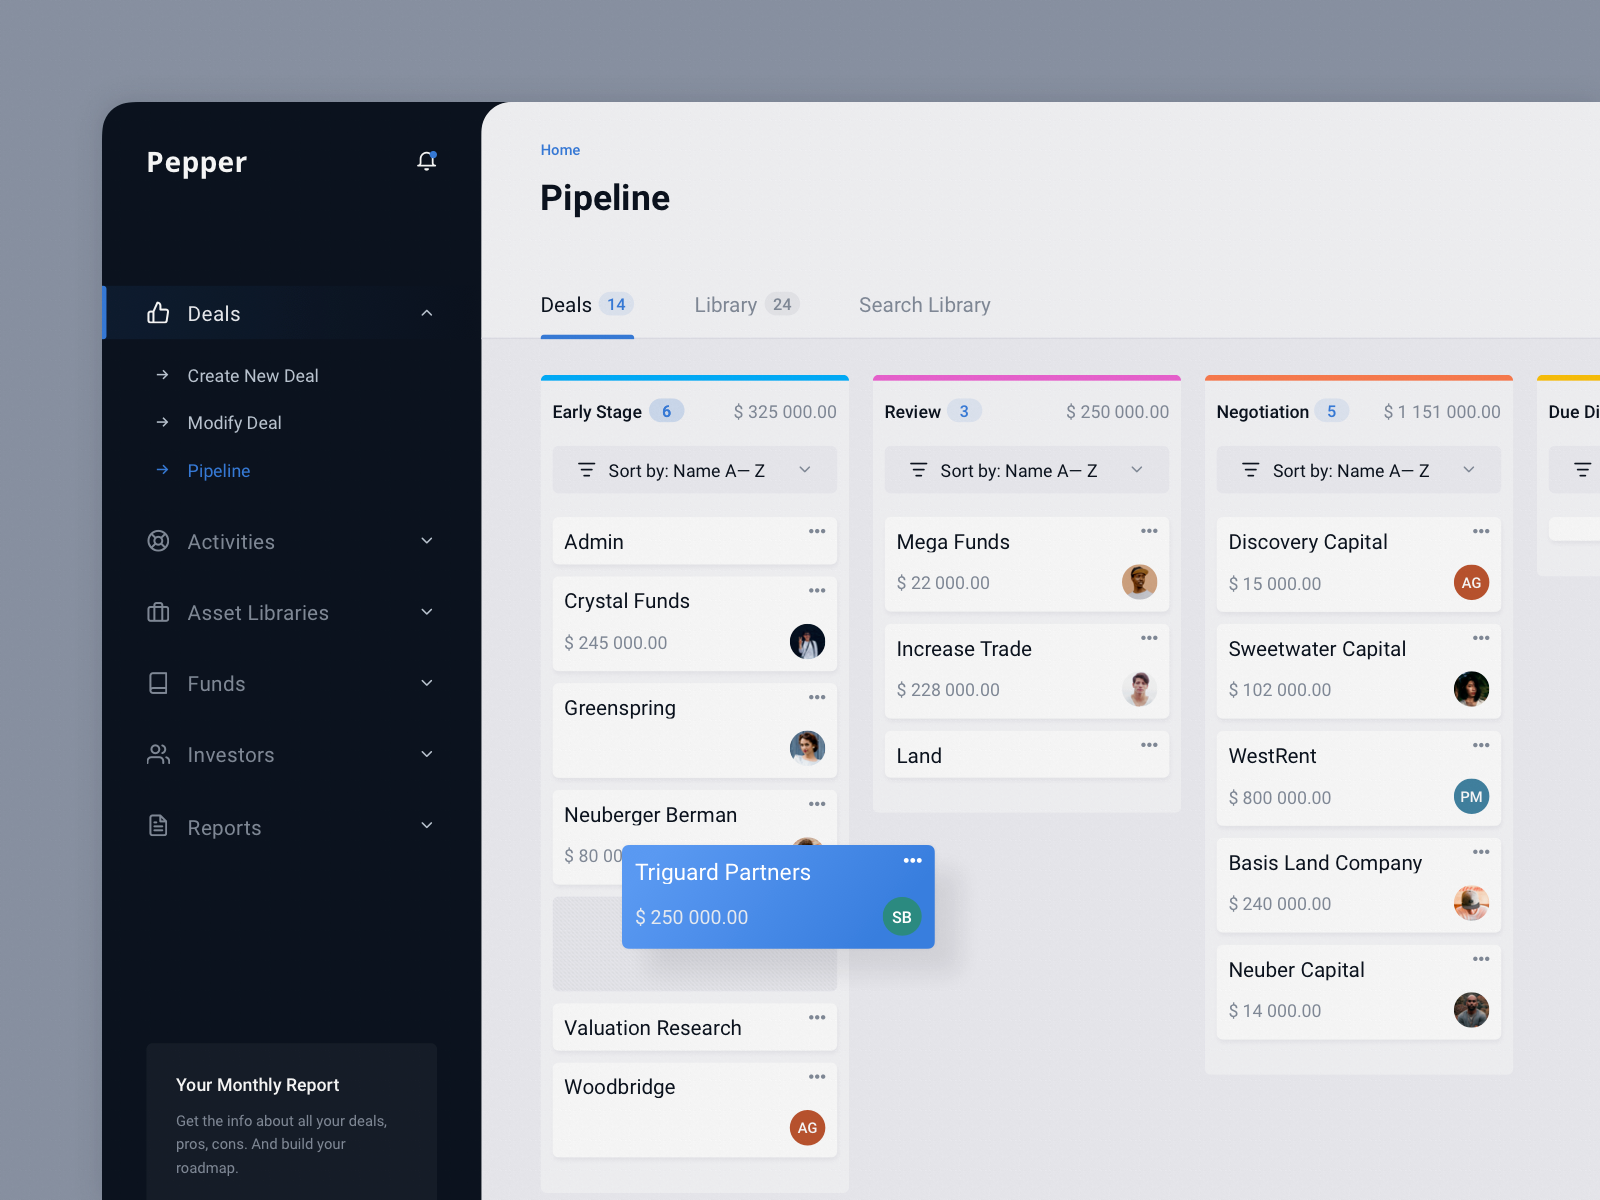Open more options on Increase Trade card
Image resolution: width=1600 pixels, height=1200 pixels.
coord(1149,638)
